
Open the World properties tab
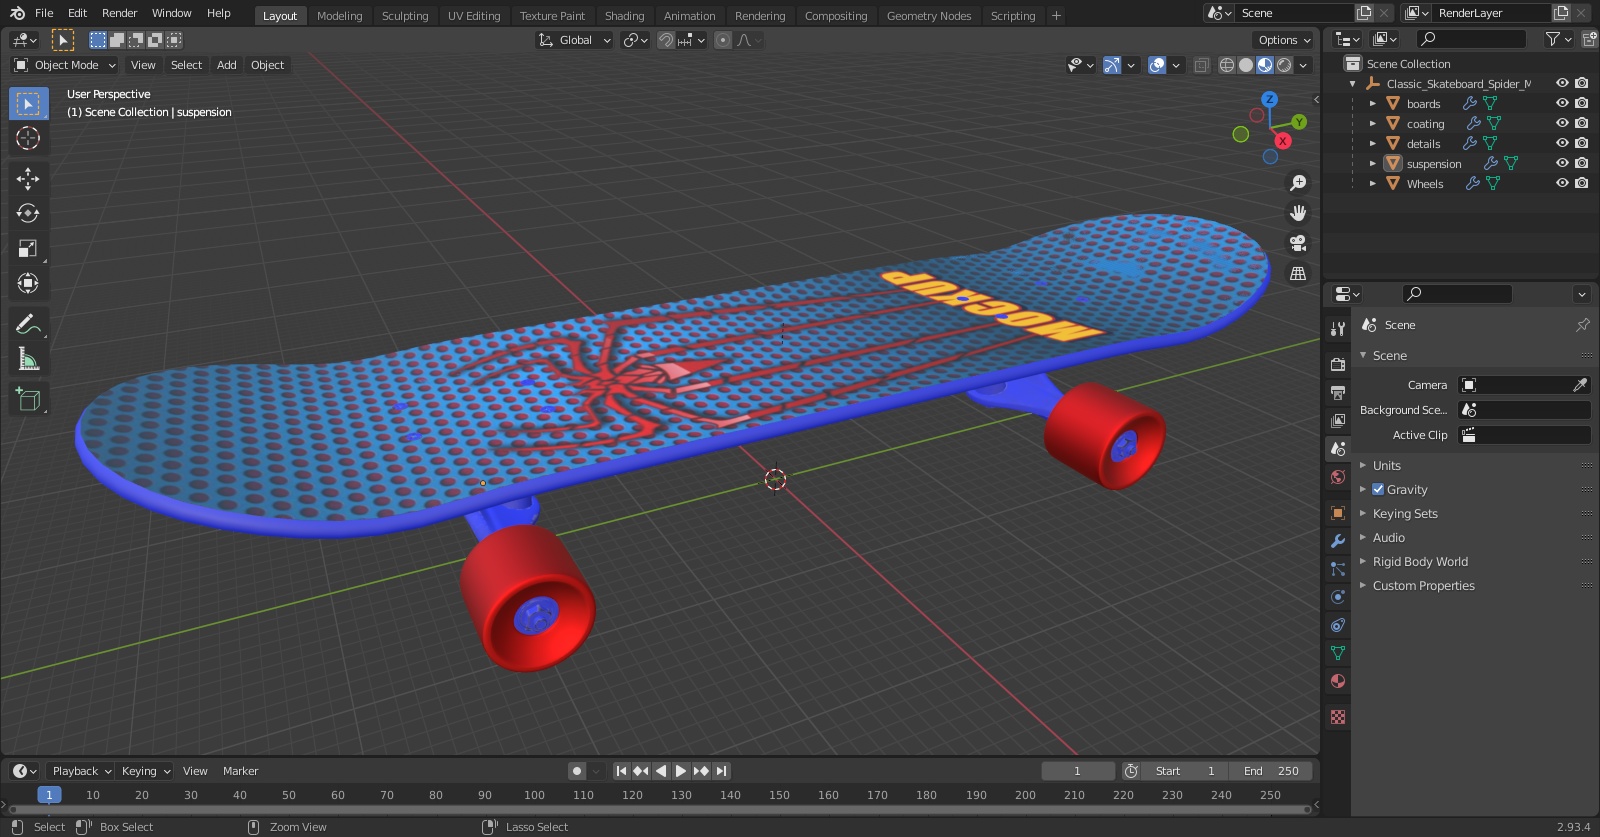coord(1338,477)
